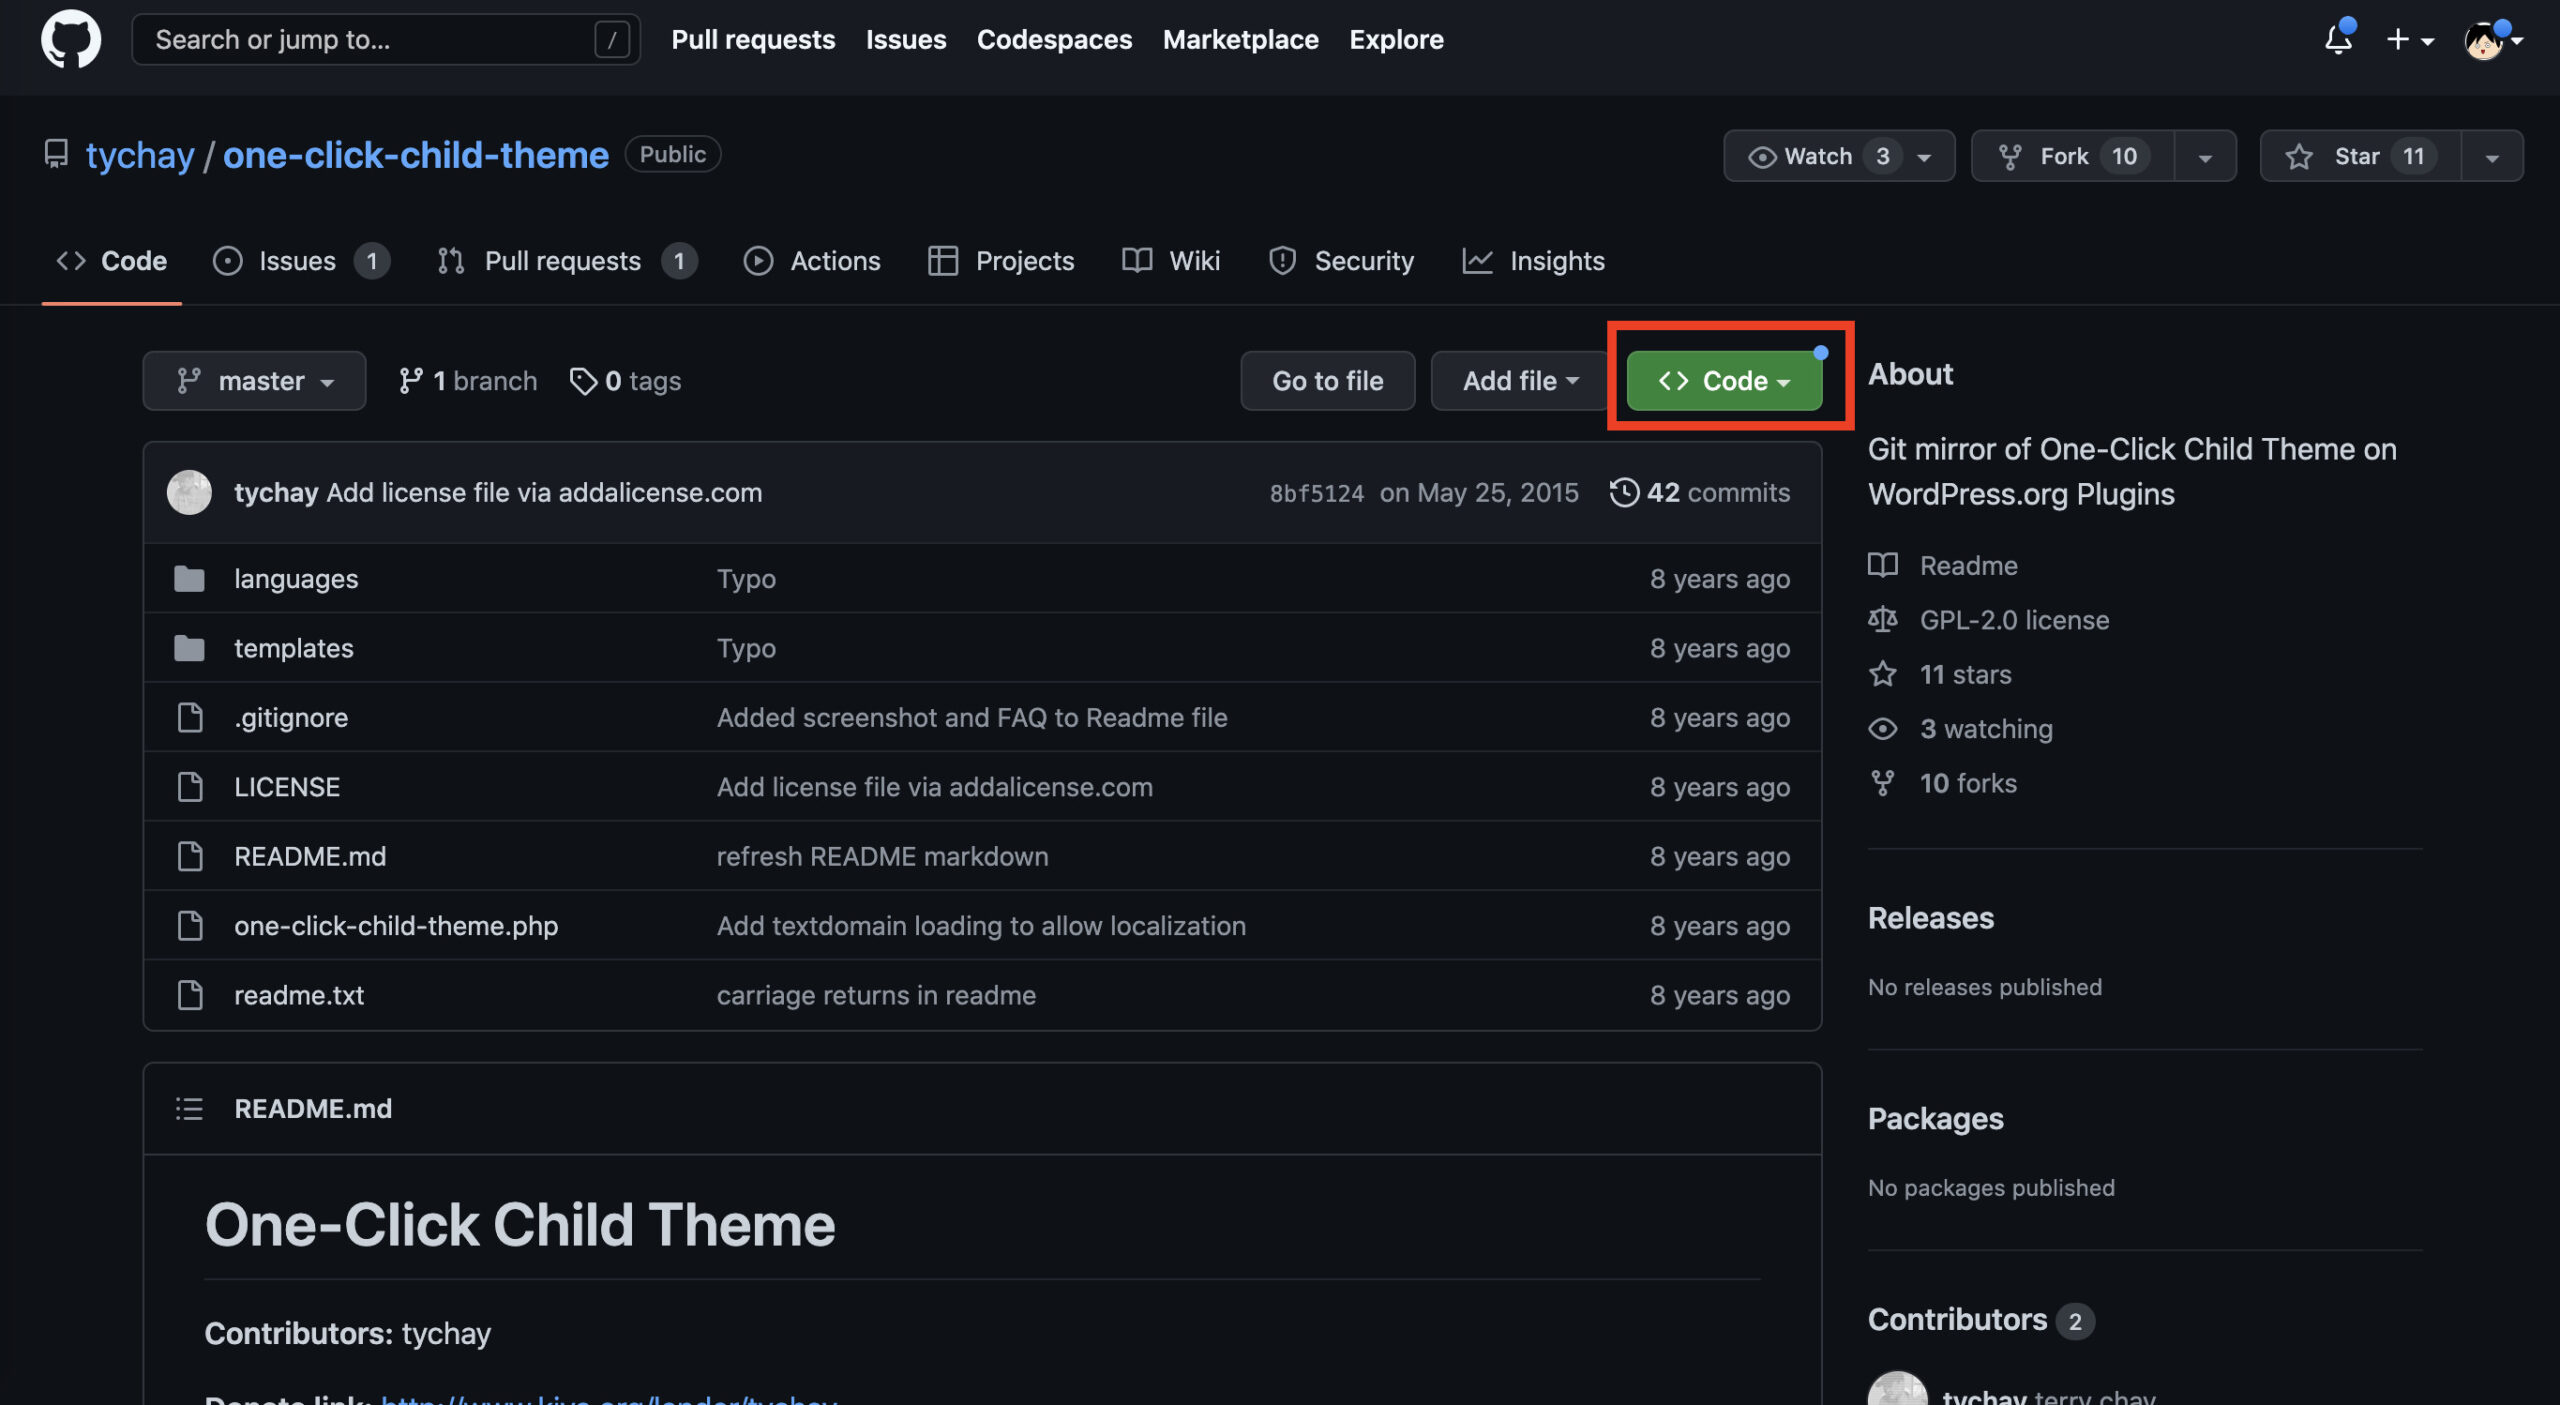Open the user avatar menu
The image size is (2560, 1405).
click(2492, 40)
